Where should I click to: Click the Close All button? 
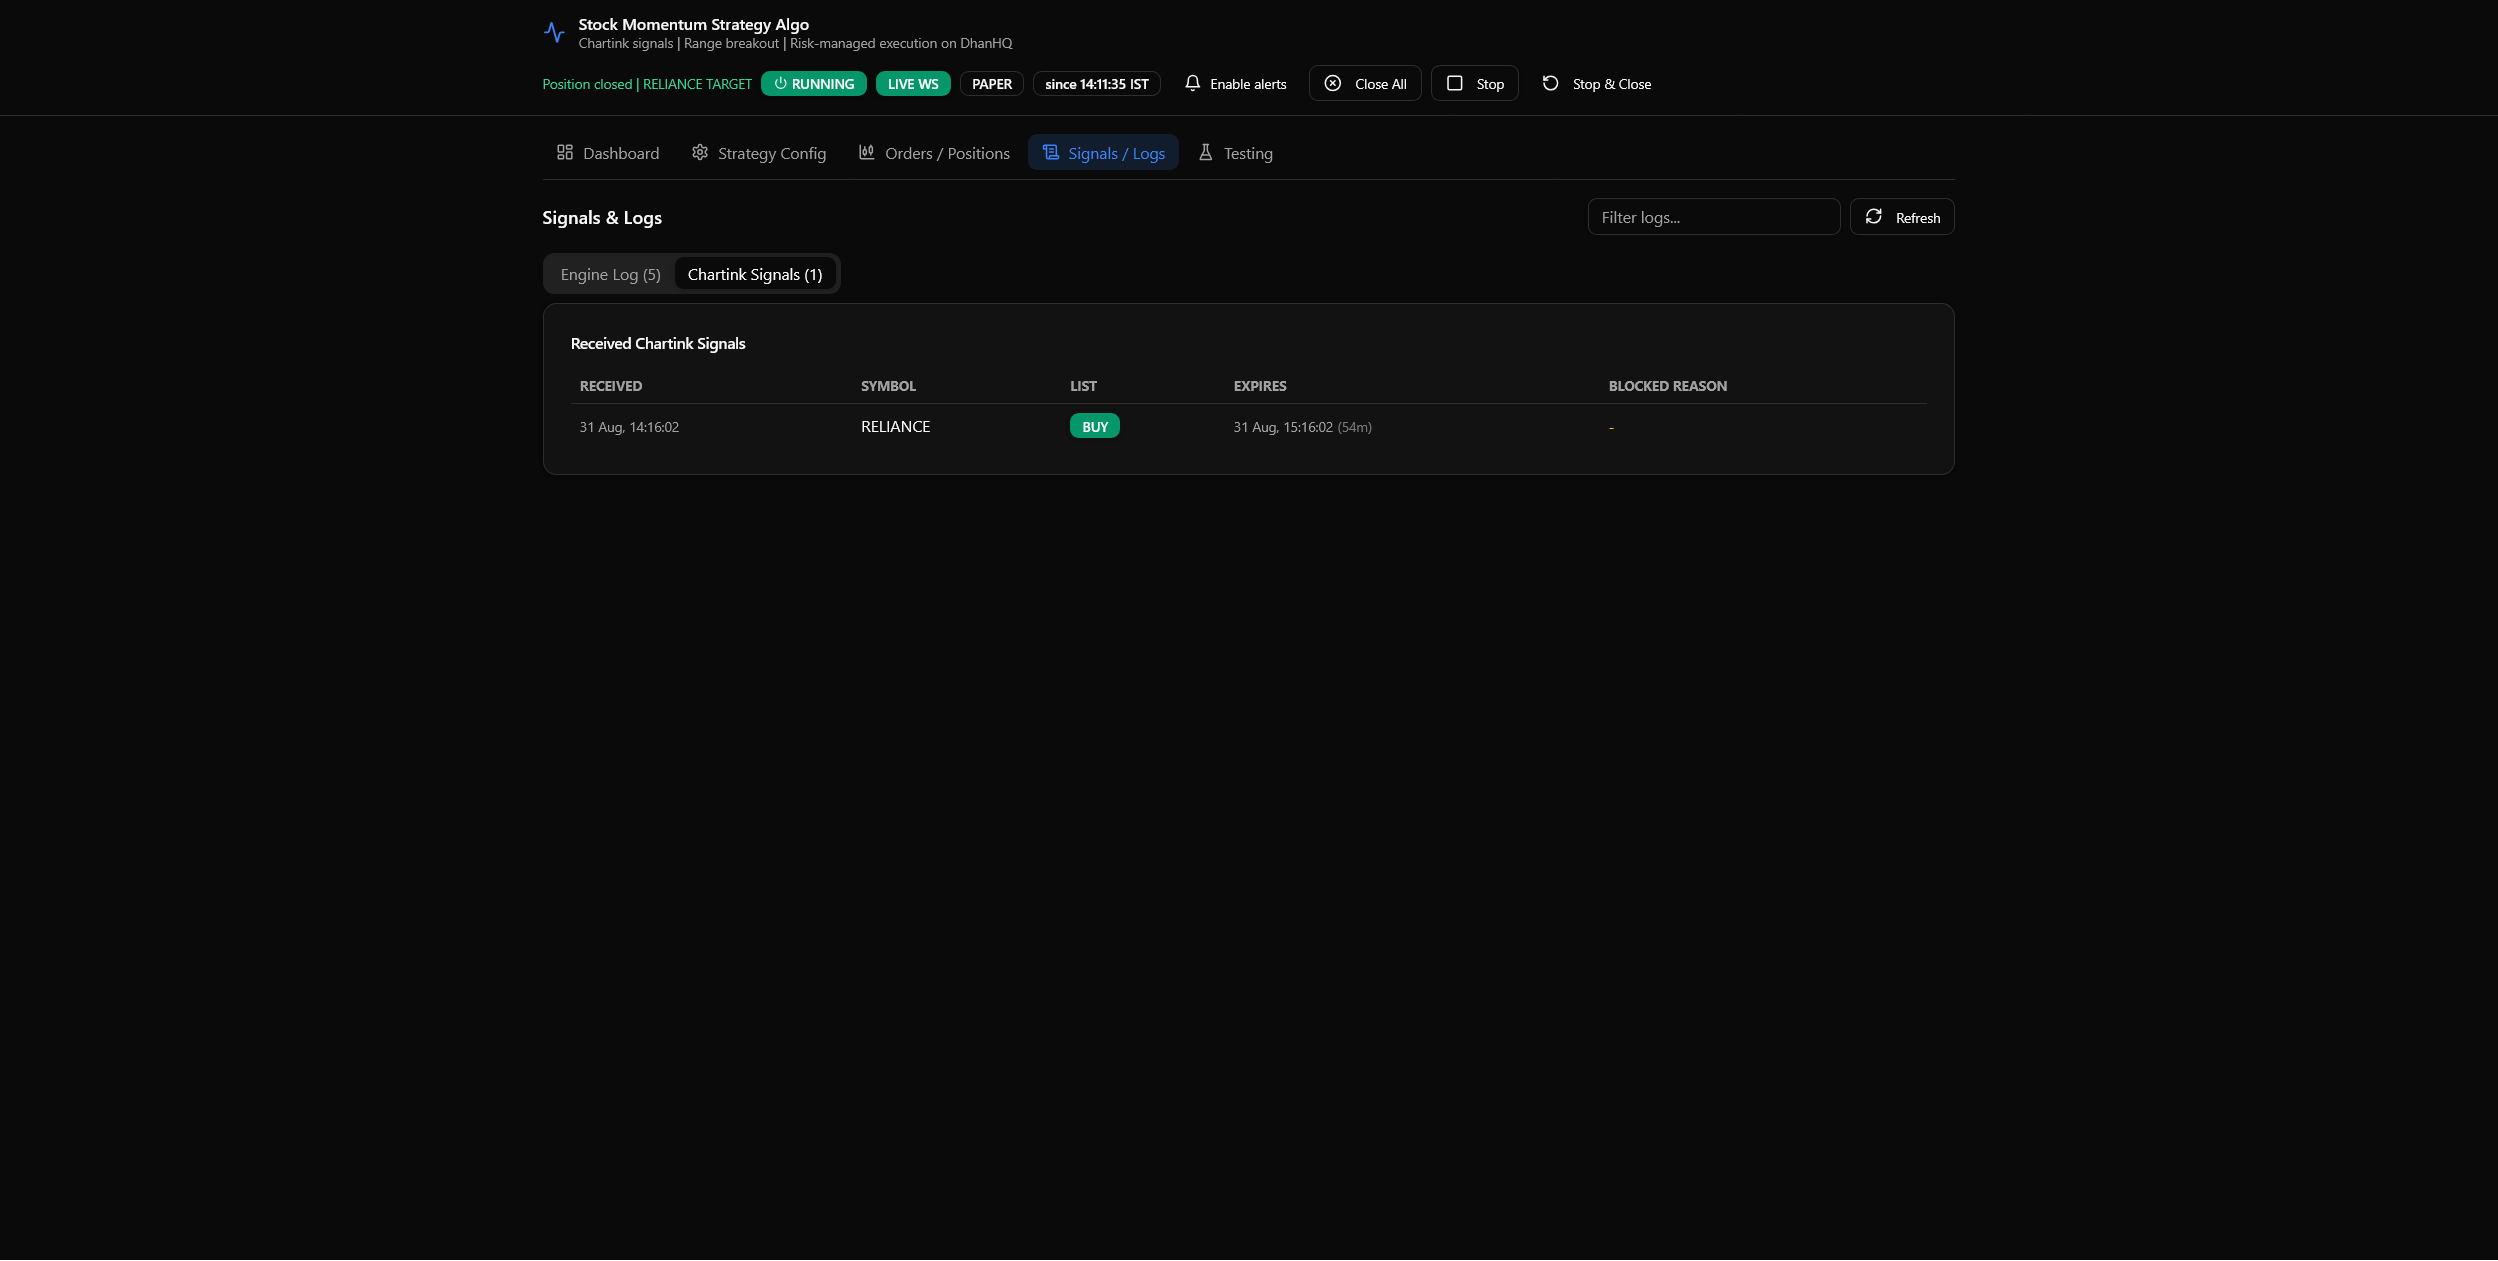[x=1365, y=83]
